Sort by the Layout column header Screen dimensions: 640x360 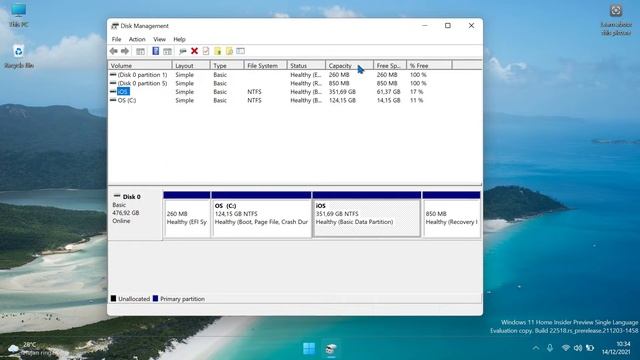tap(191, 65)
